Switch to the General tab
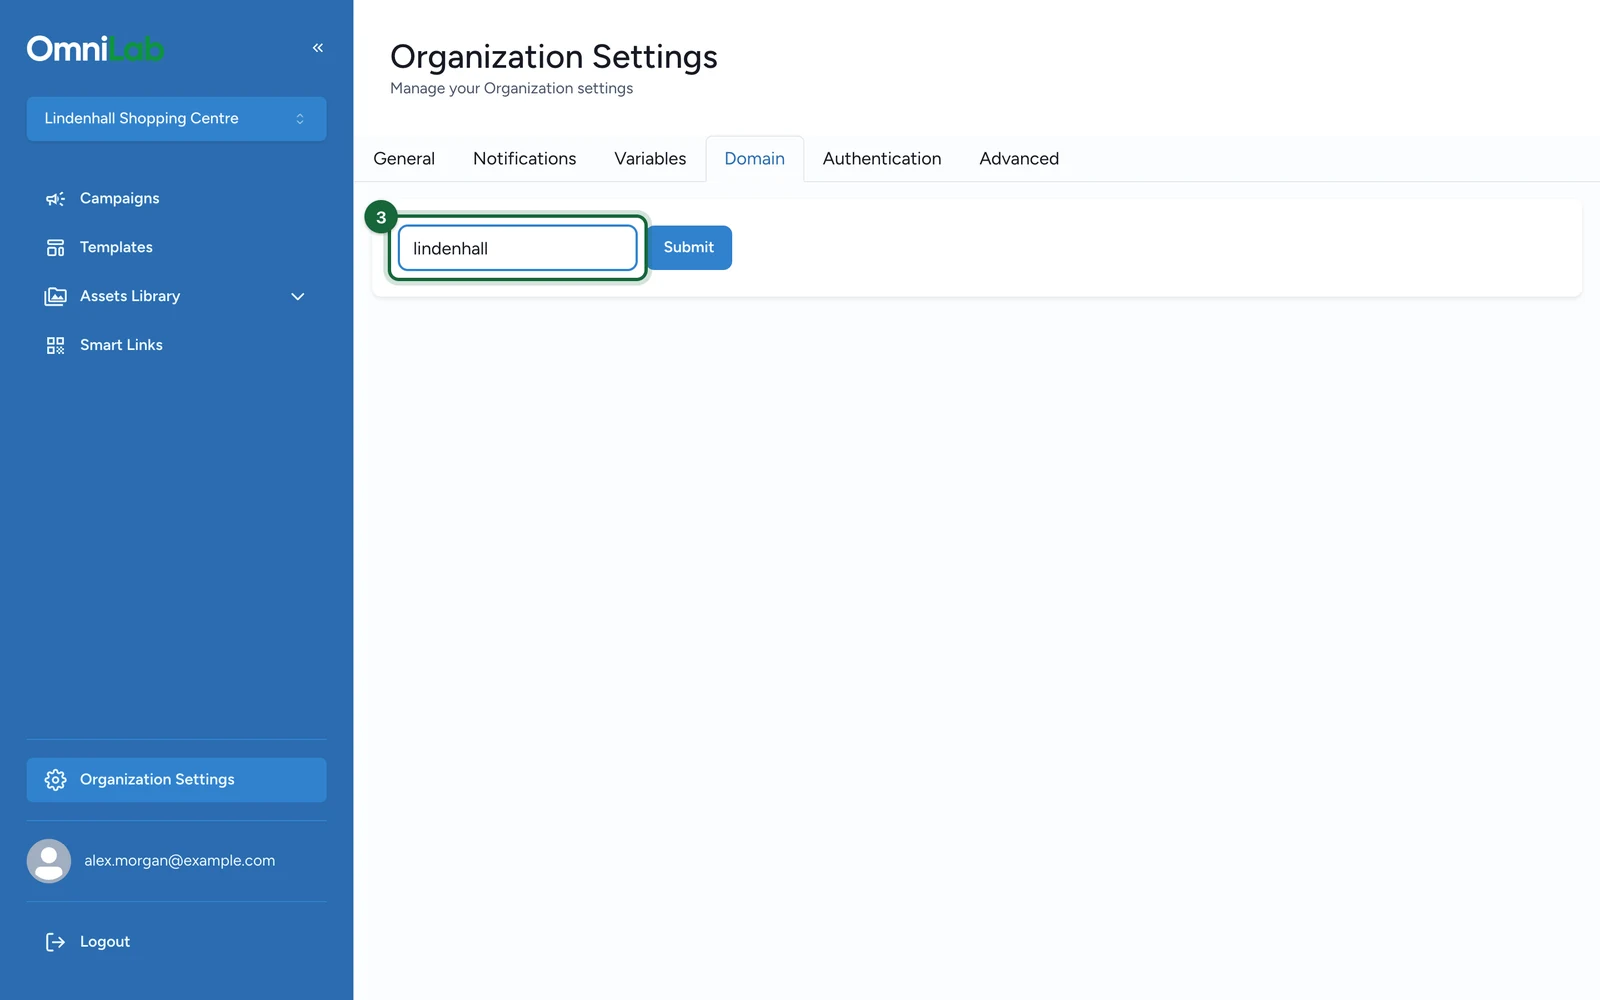1600x1000 pixels. (404, 159)
